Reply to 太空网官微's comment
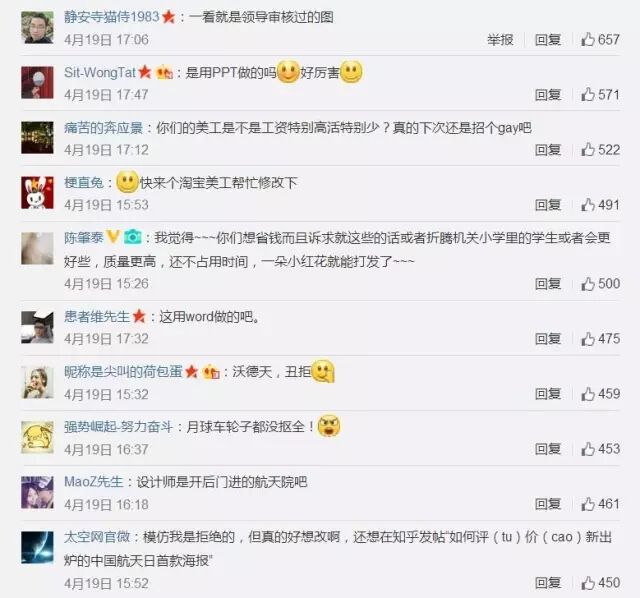Screen dimensions: 640x598 (548, 583)
